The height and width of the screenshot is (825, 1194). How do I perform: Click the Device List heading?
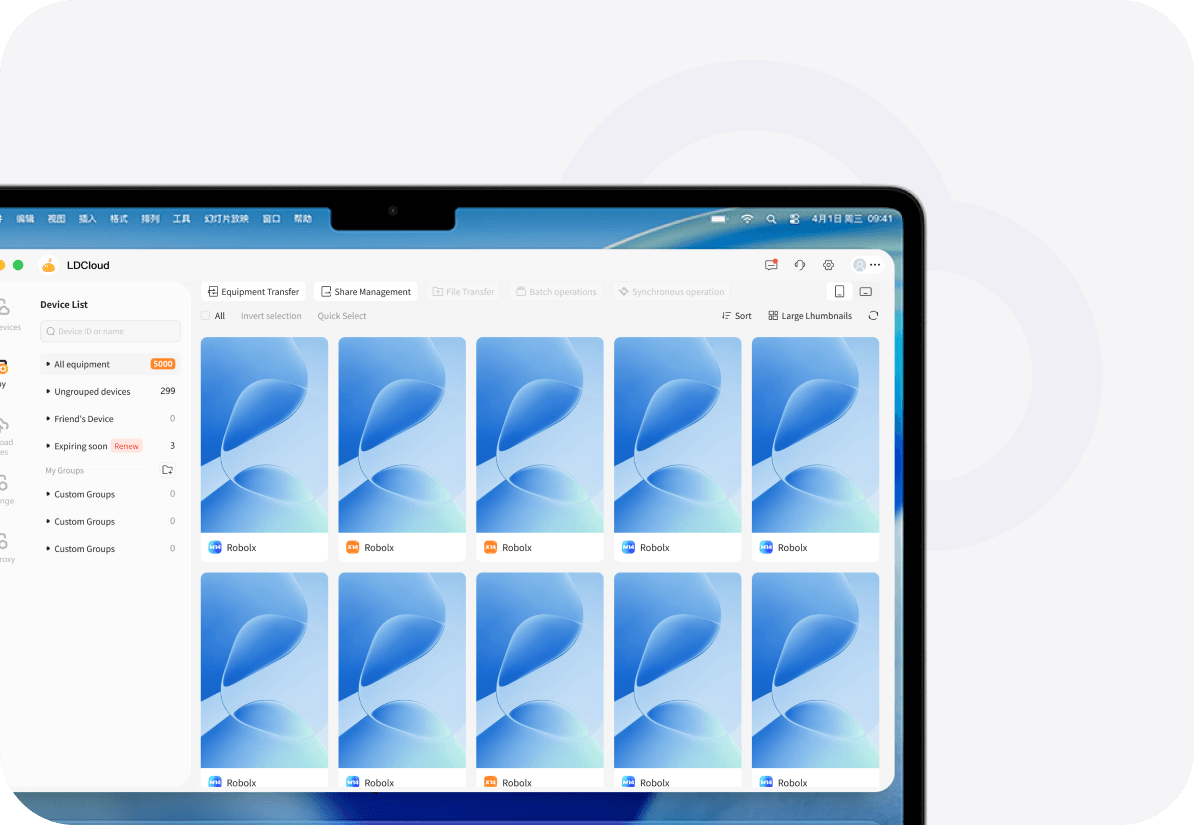(x=64, y=304)
